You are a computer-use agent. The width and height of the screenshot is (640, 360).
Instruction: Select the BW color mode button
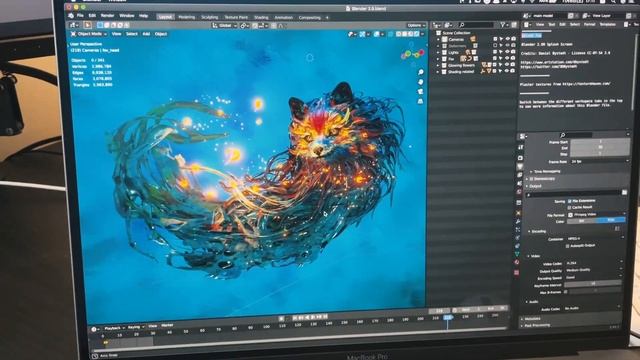tap(582, 220)
